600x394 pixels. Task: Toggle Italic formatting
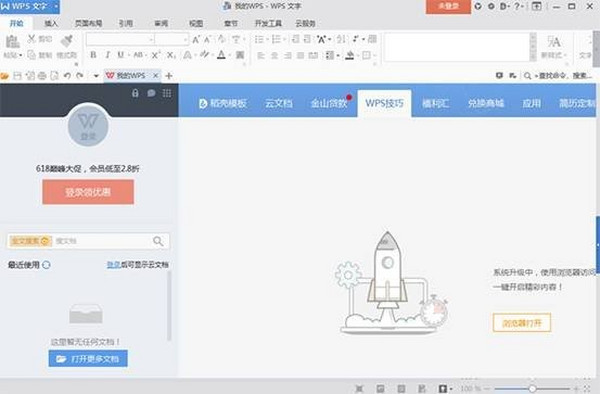(x=108, y=55)
